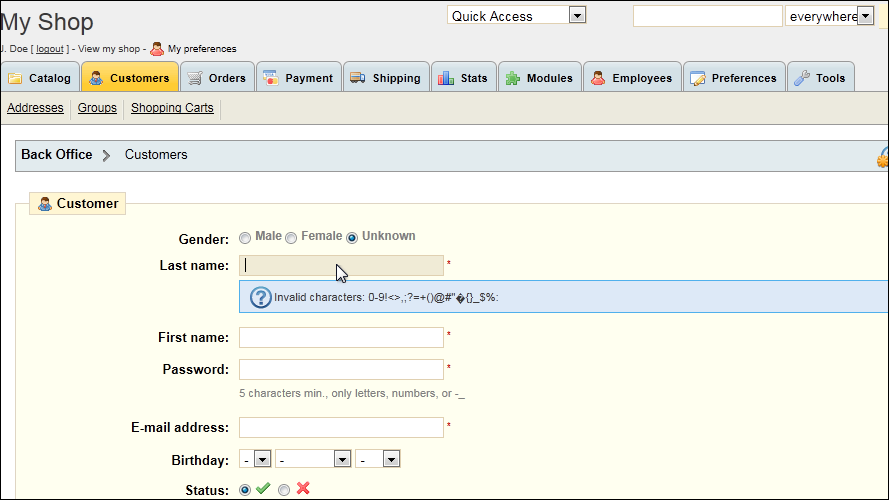Click the Payment credit card icon

270,78
